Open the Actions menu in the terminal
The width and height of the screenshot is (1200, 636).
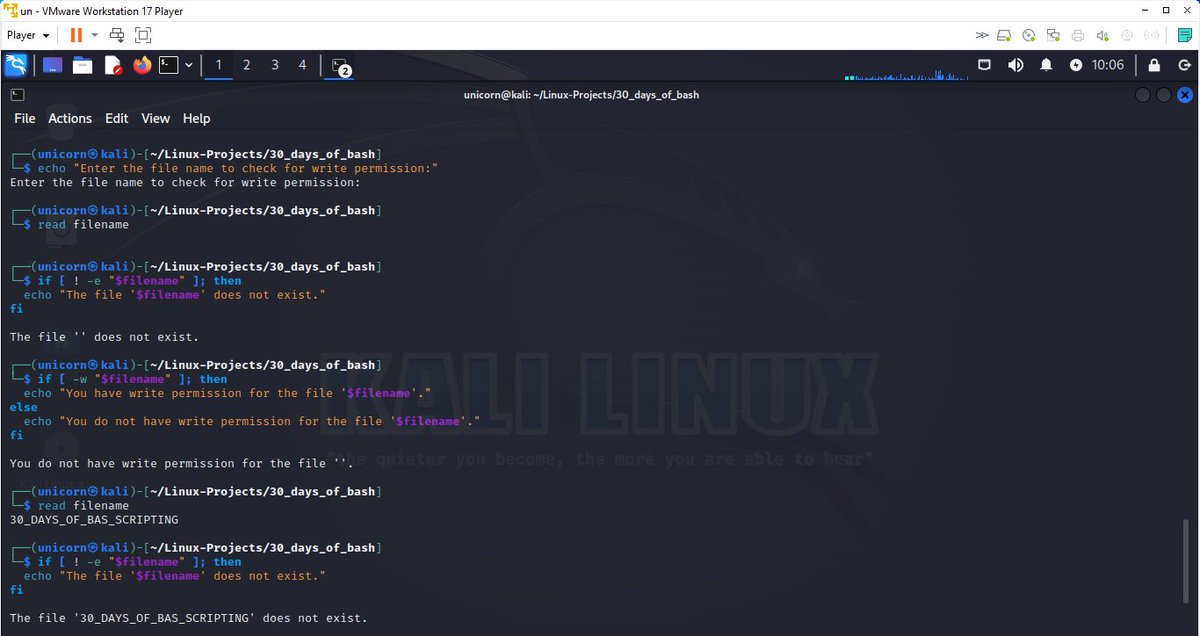click(69, 118)
